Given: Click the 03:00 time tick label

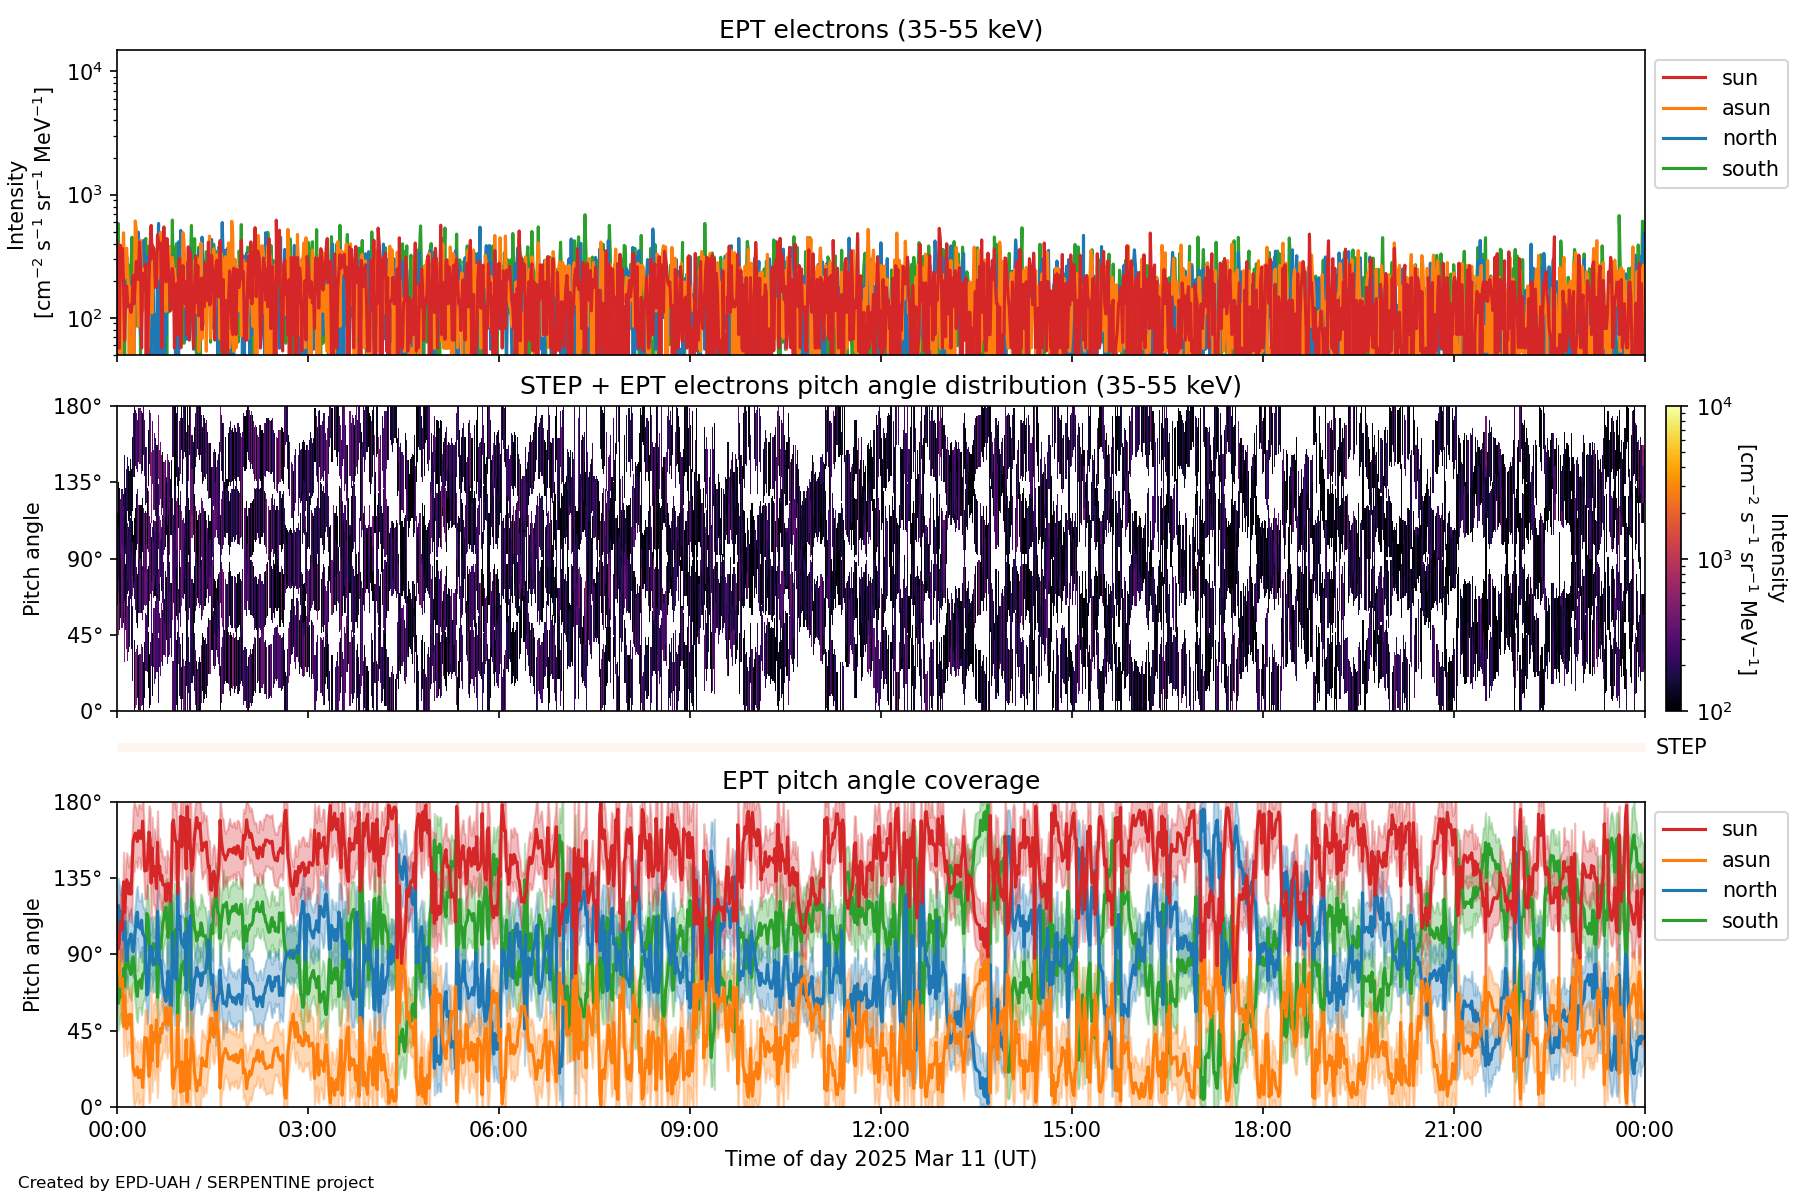Looking at the screenshot, I should [307, 1131].
